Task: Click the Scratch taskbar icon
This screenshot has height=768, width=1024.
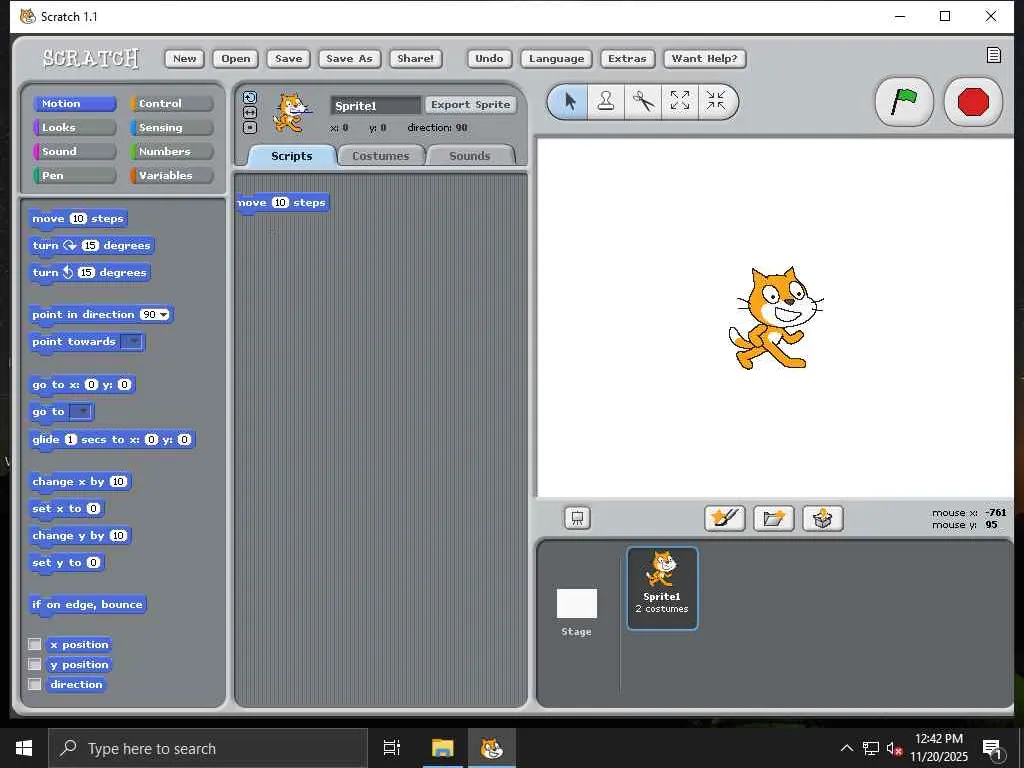Action: [492, 748]
